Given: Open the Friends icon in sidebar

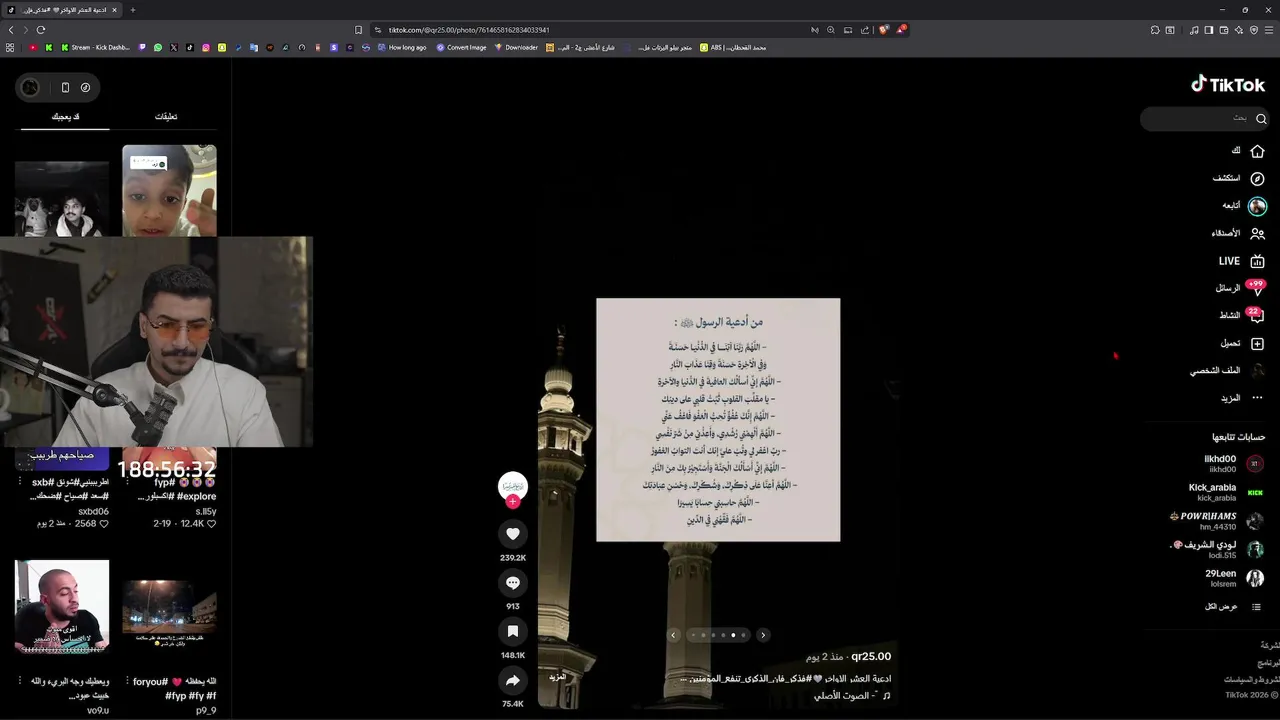Looking at the screenshot, I should (1257, 233).
